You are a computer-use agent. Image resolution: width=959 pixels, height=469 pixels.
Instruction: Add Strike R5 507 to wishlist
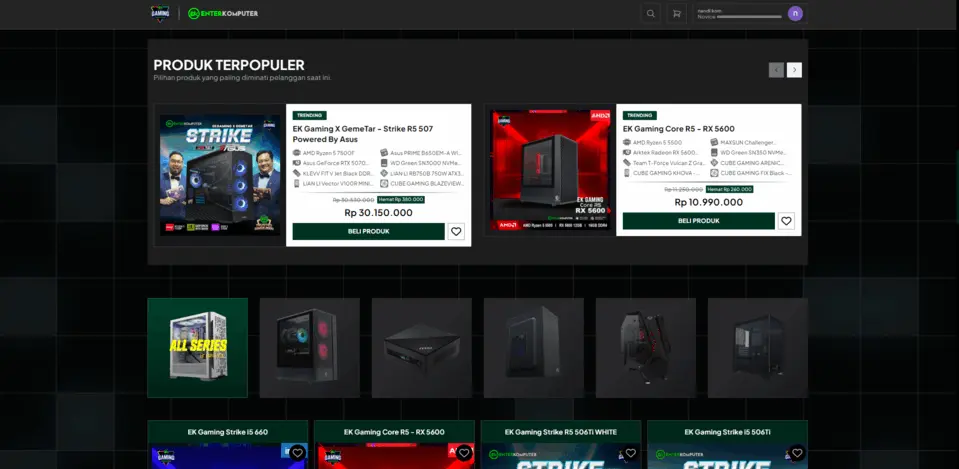pos(456,232)
